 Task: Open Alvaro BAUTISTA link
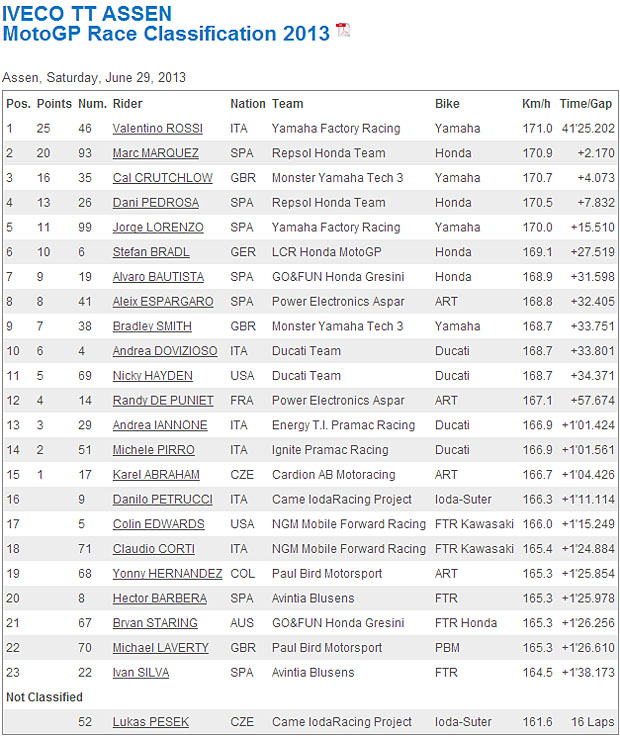pyautogui.click(x=158, y=277)
